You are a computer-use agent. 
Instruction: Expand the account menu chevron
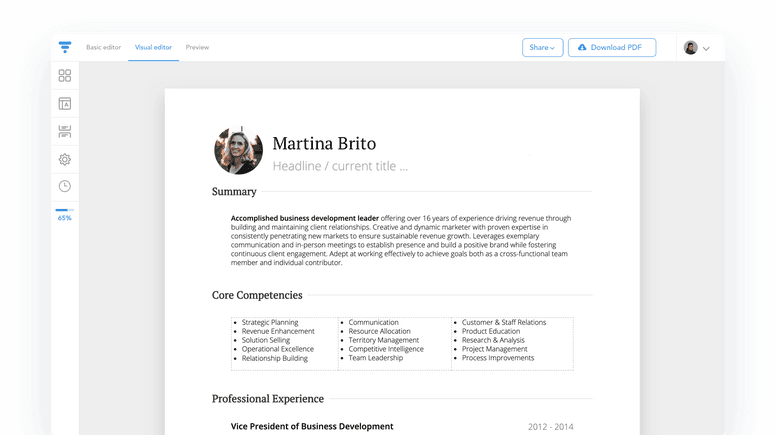[x=707, y=48]
